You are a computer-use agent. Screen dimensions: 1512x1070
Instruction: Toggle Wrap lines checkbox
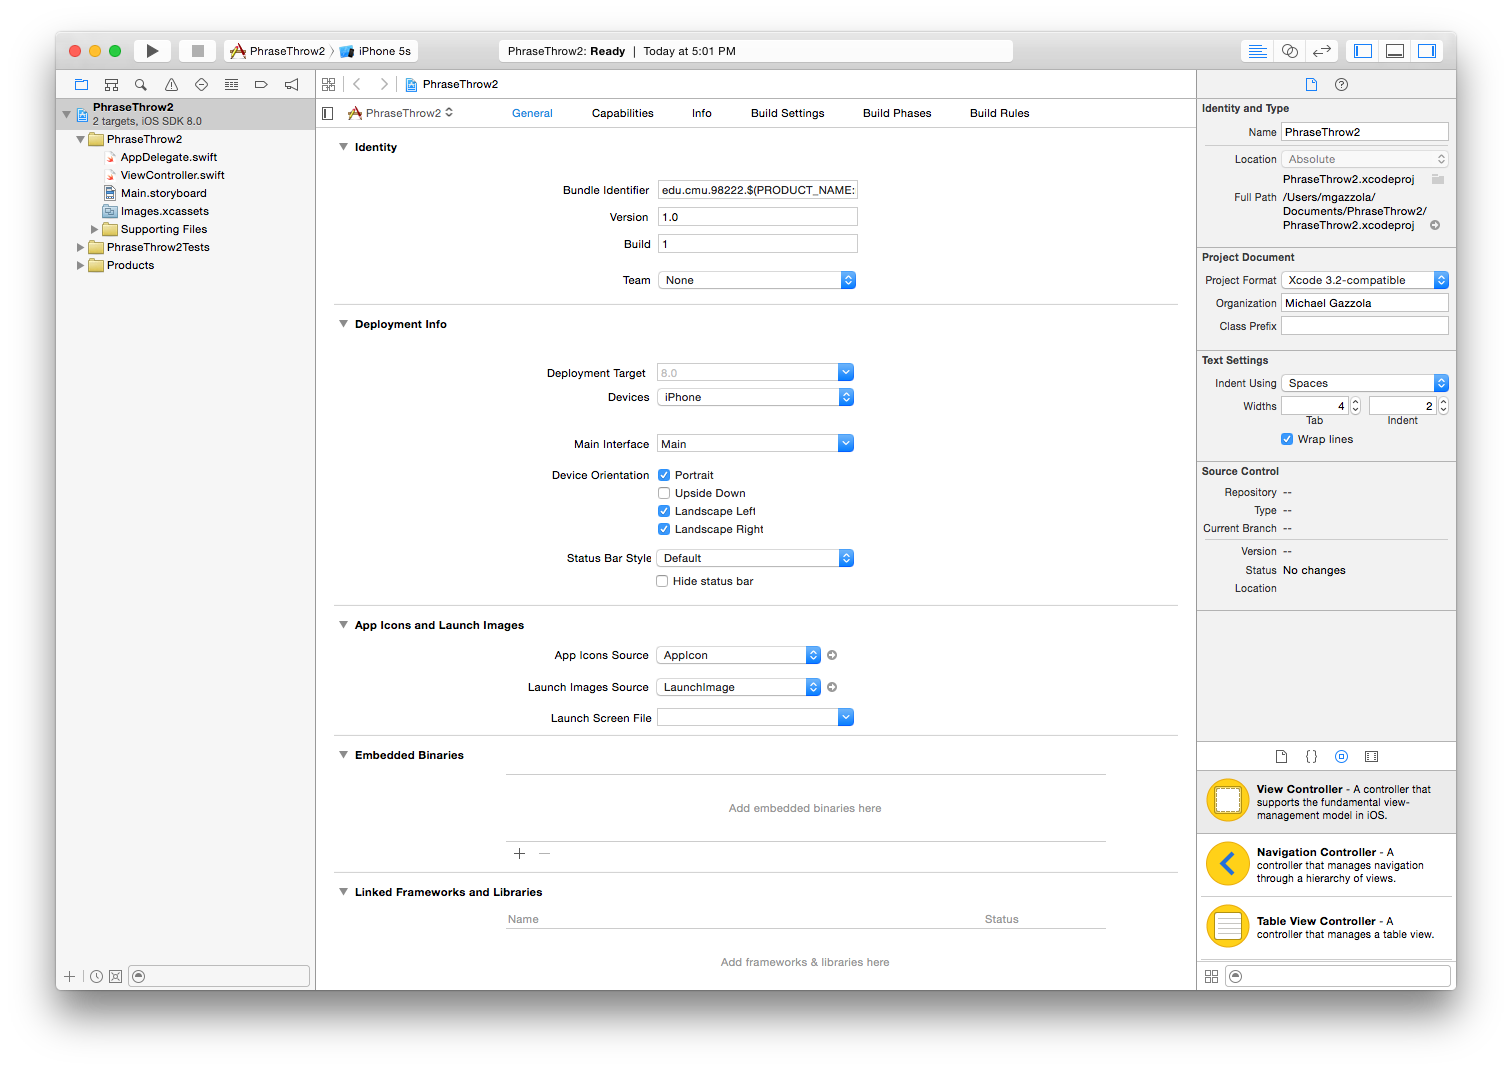point(1287,439)
